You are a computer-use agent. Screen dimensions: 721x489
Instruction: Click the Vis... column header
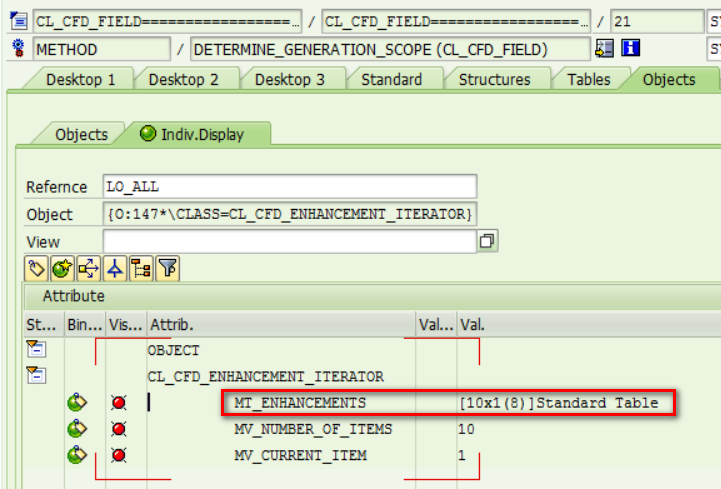(126, 325)
